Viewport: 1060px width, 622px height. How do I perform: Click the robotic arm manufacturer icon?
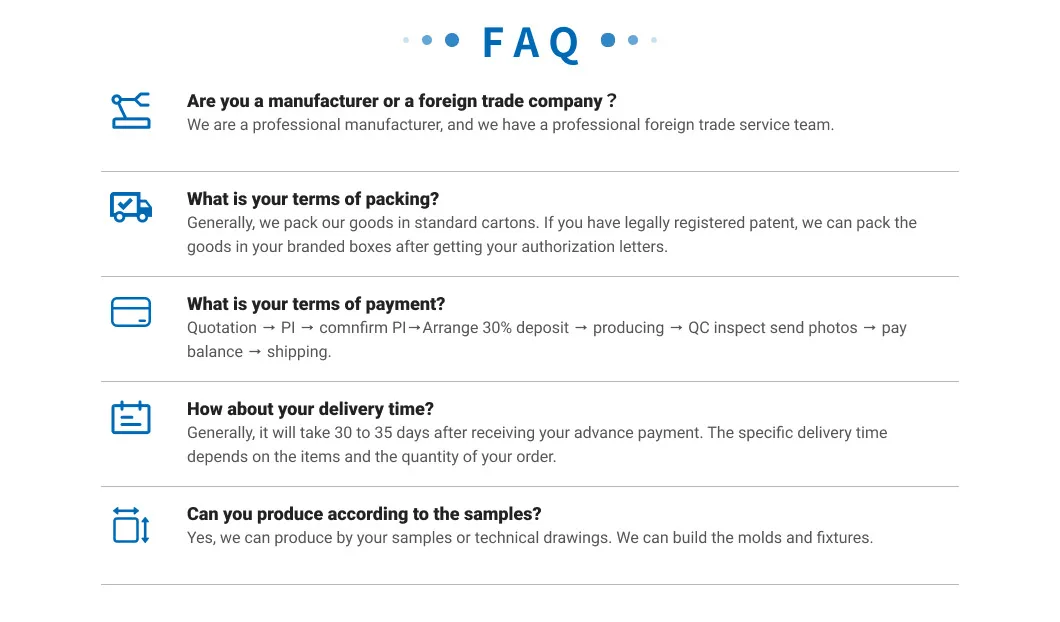(130, 111)
